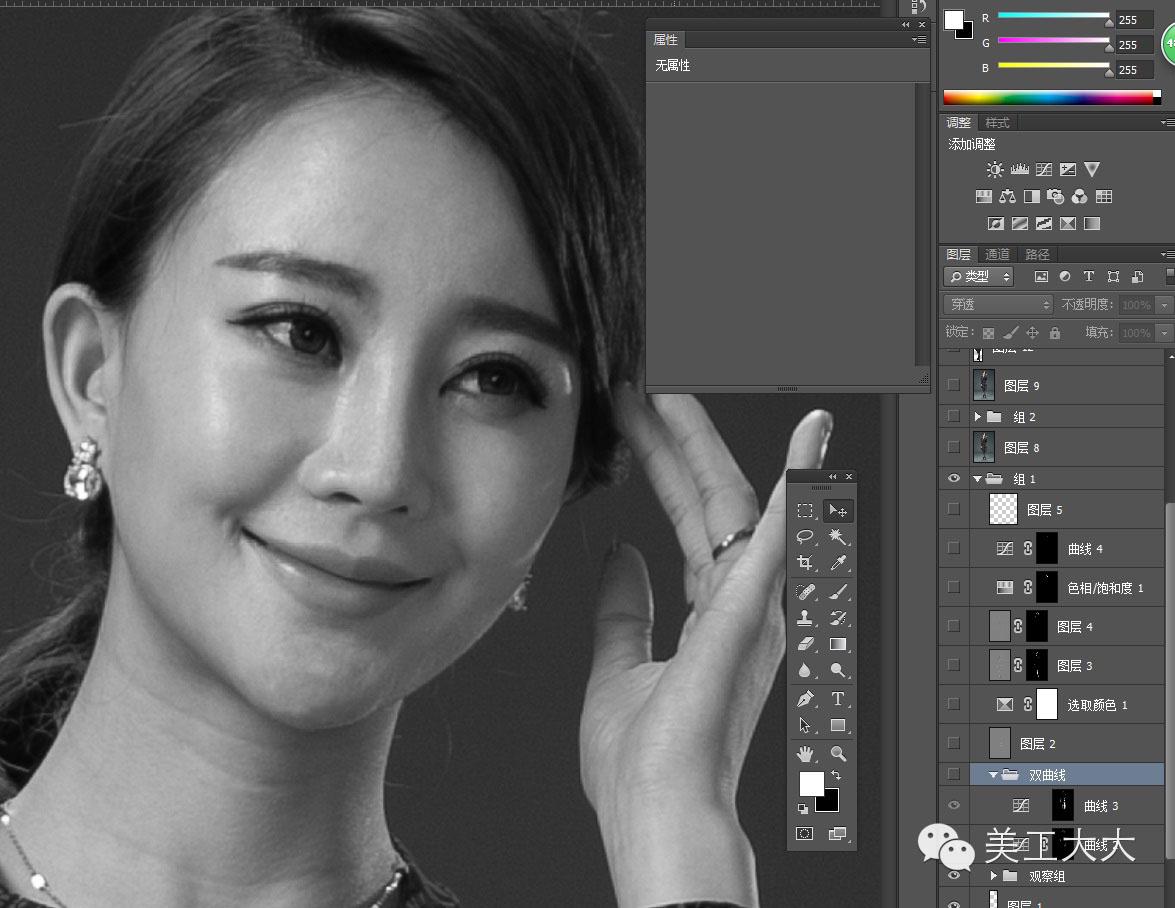Select the Type tool
The height and width of the screenshot is (908, 1175).
click(x=838, y=699)
